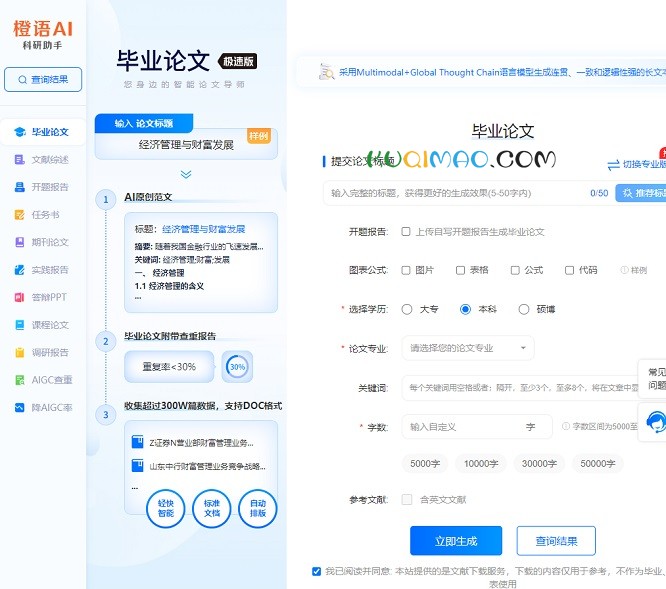The width and height of the screenshot is (666, 589).
Task: Click the customer service headset icon
Action: coord(655,422)
